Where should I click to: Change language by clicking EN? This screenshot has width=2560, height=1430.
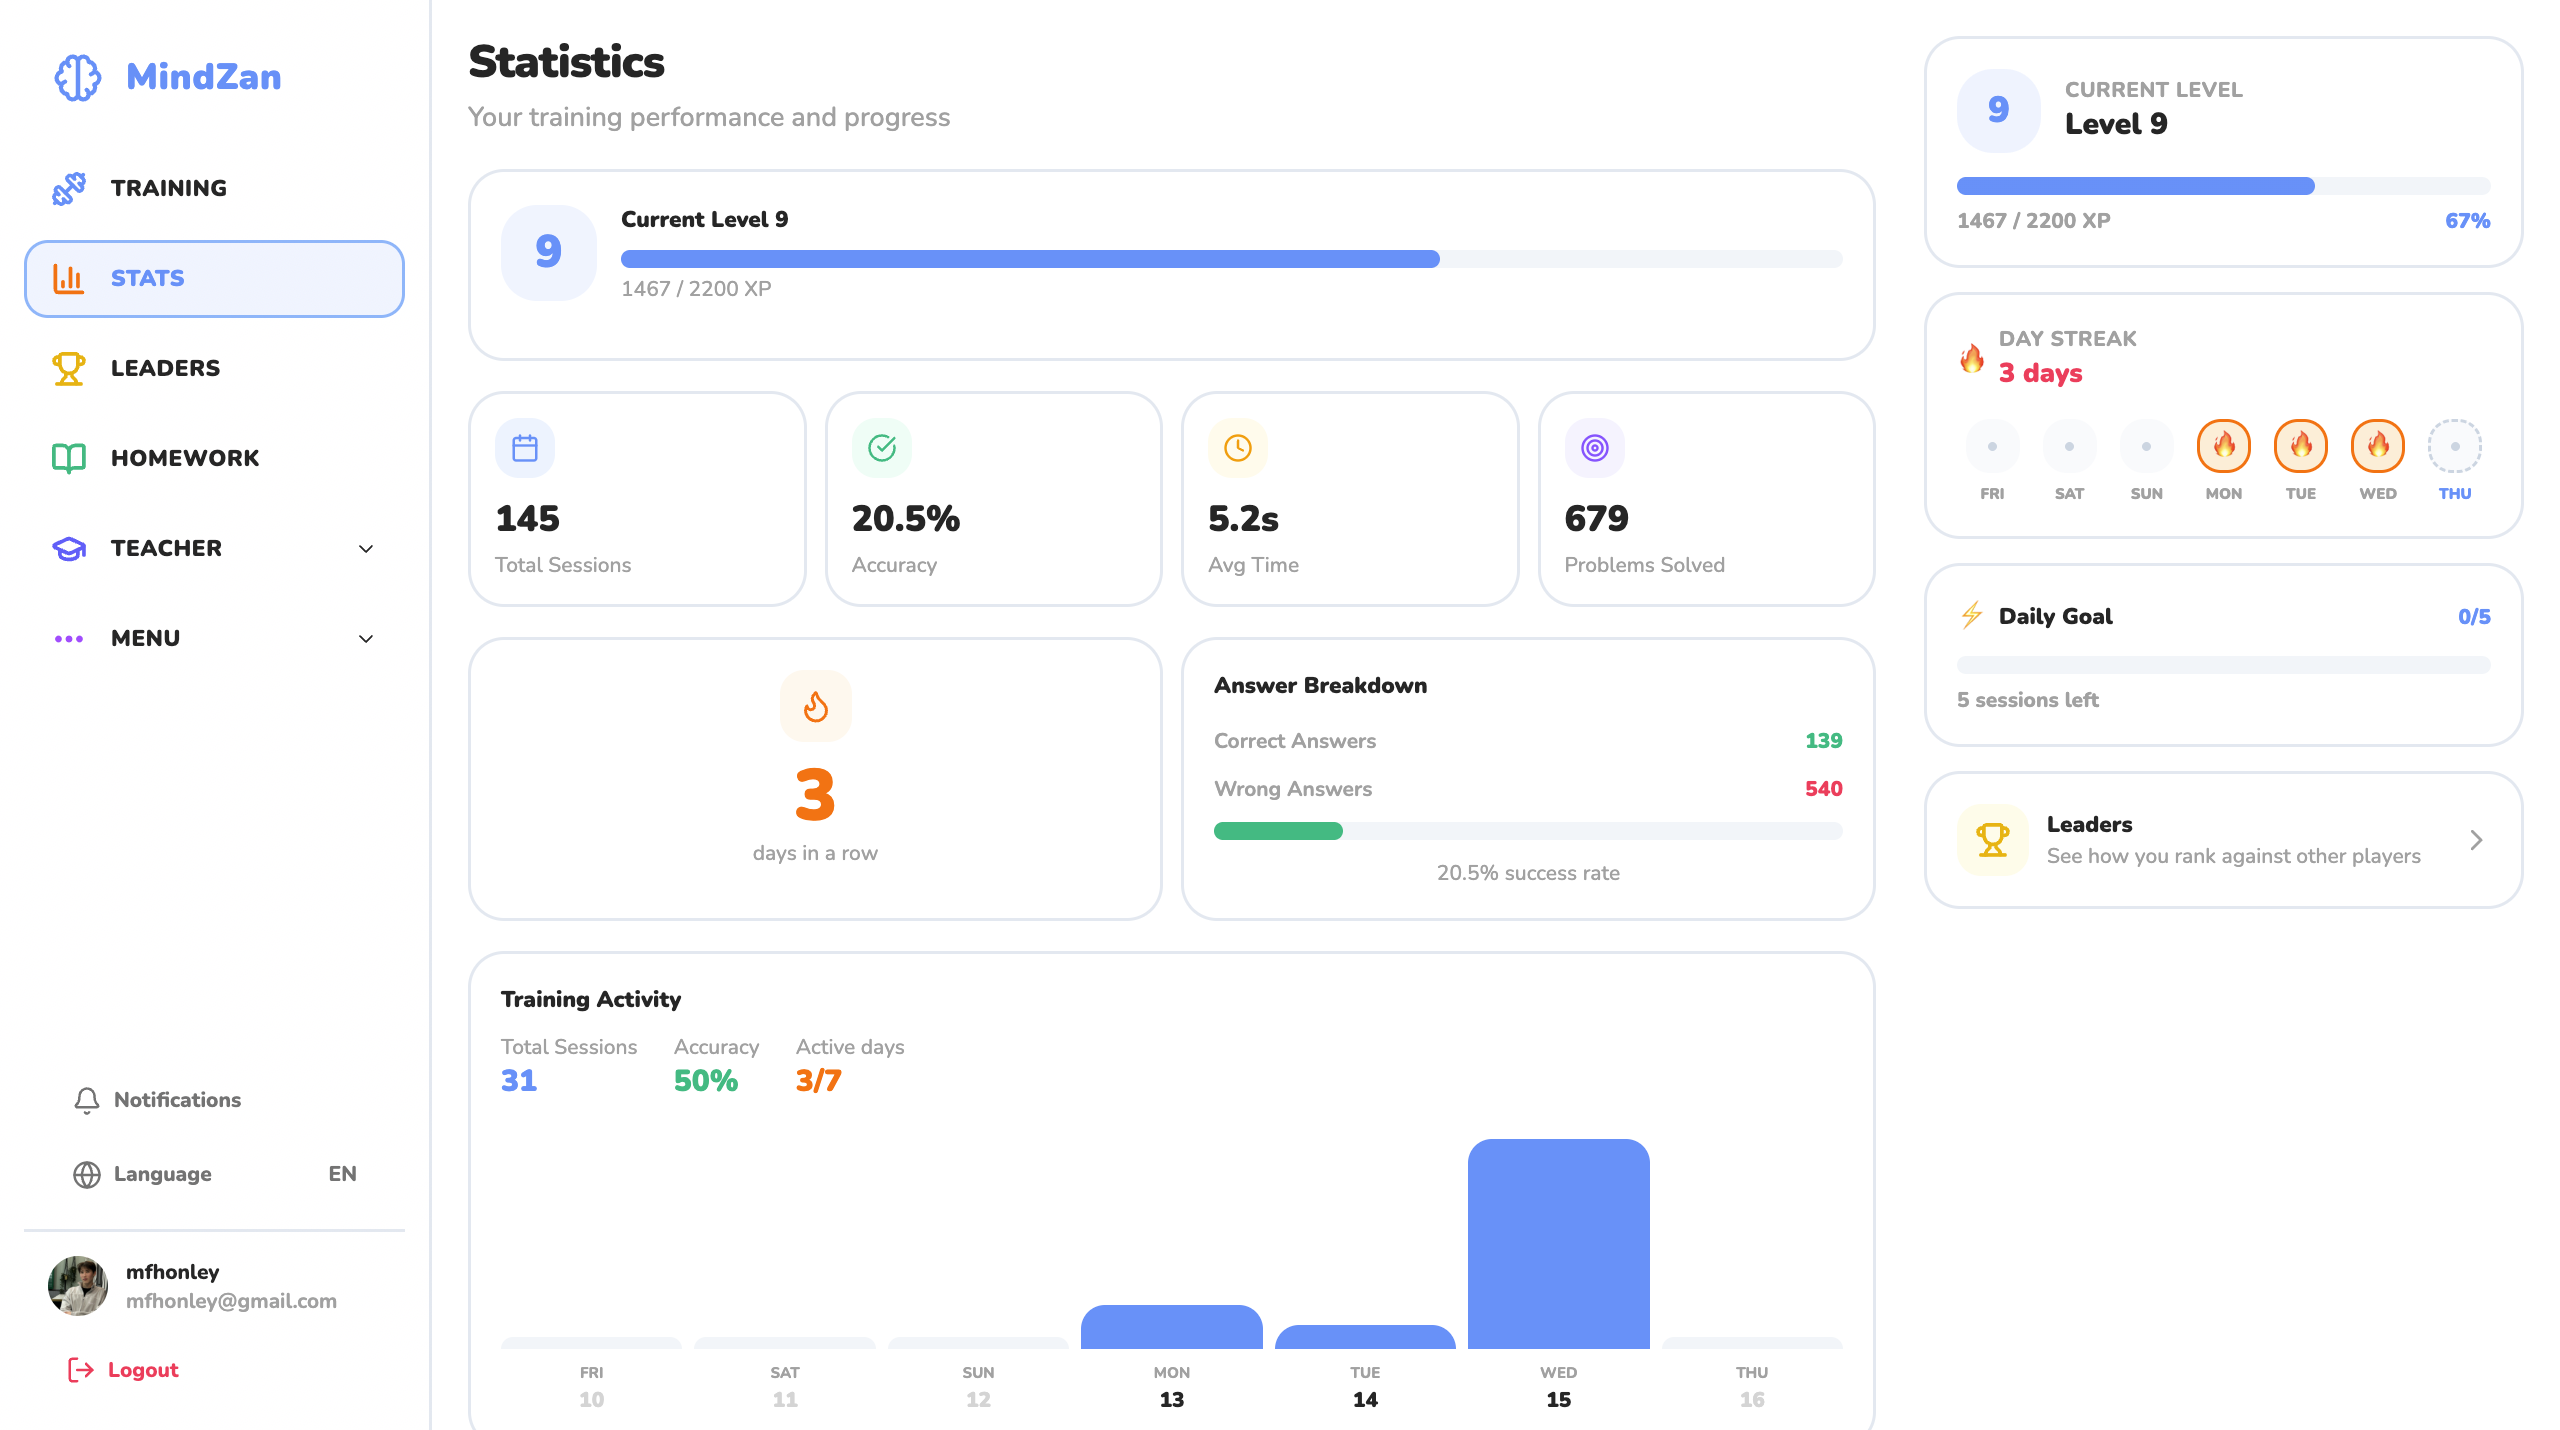click(342, 1174)
